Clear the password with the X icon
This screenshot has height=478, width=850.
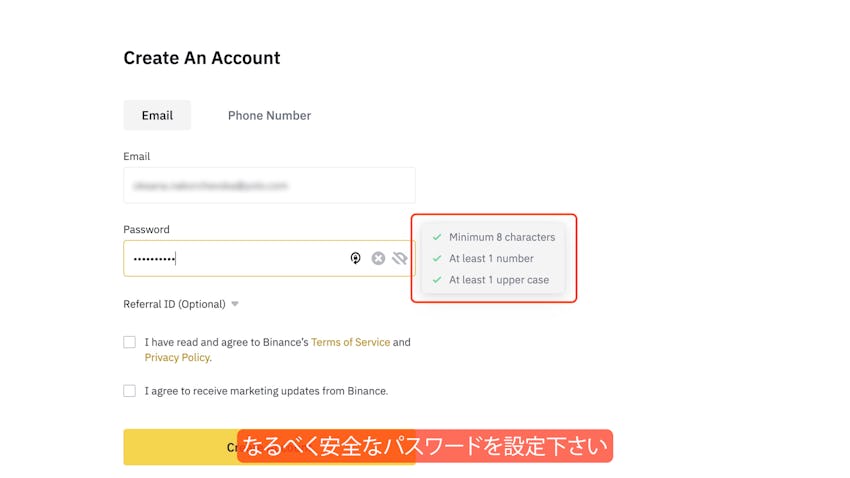[x=378, y=258]
